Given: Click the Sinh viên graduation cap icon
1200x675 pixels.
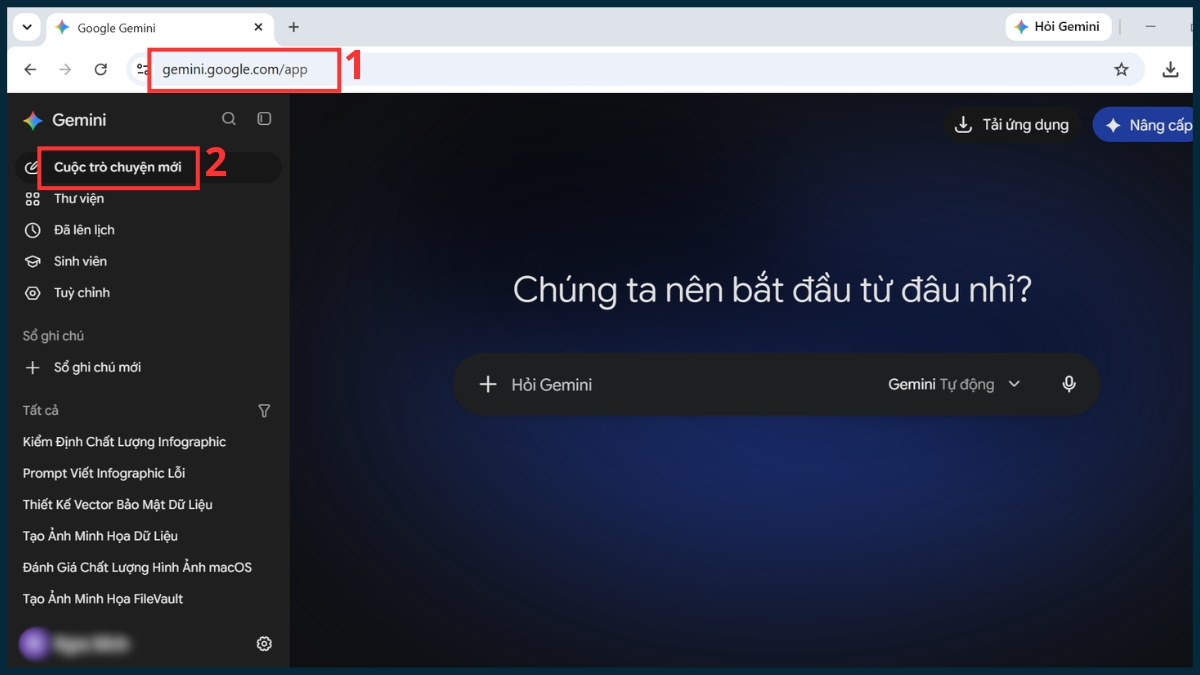Looking at the screenshot, I should point(33,261).
